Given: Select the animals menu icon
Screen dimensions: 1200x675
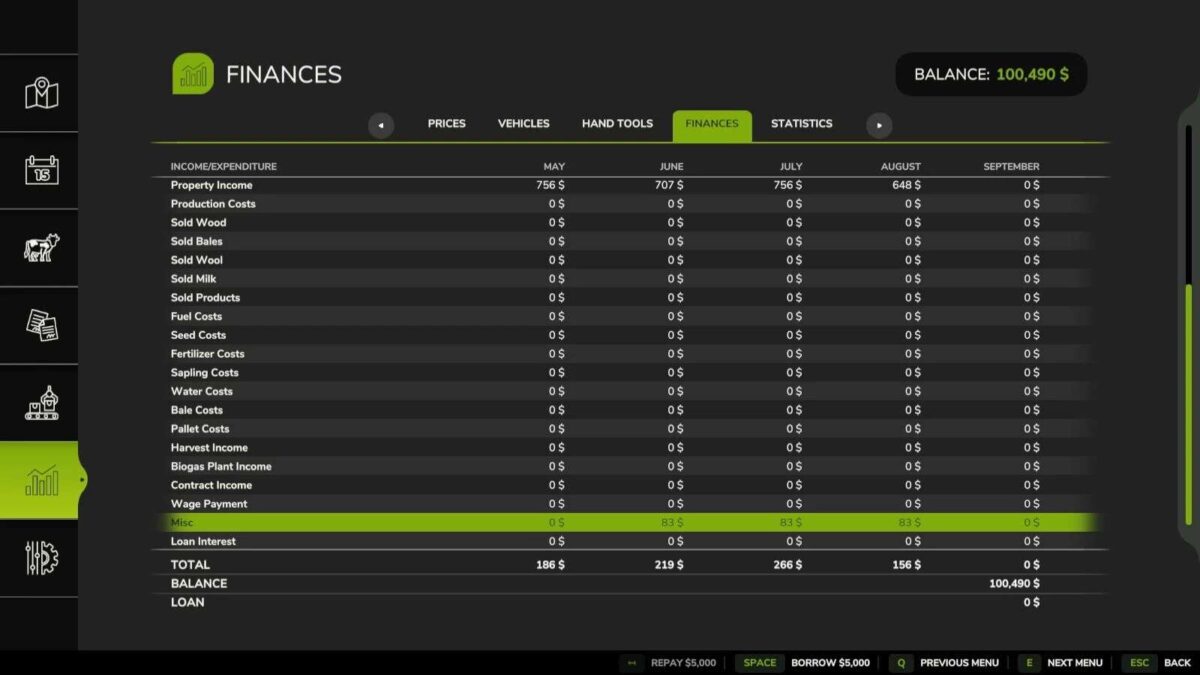Looking at the screenshot, I should [x=40, y=248].
